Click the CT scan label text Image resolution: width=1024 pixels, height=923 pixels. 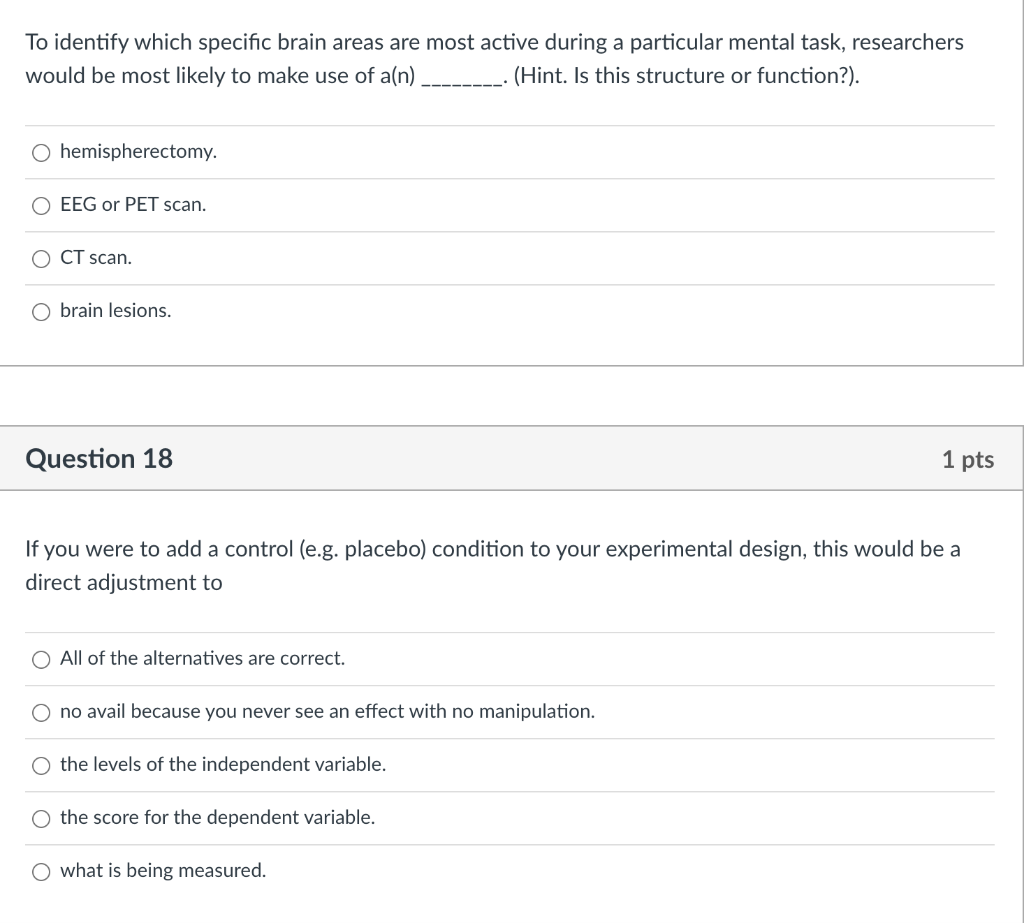coord(96,258)
